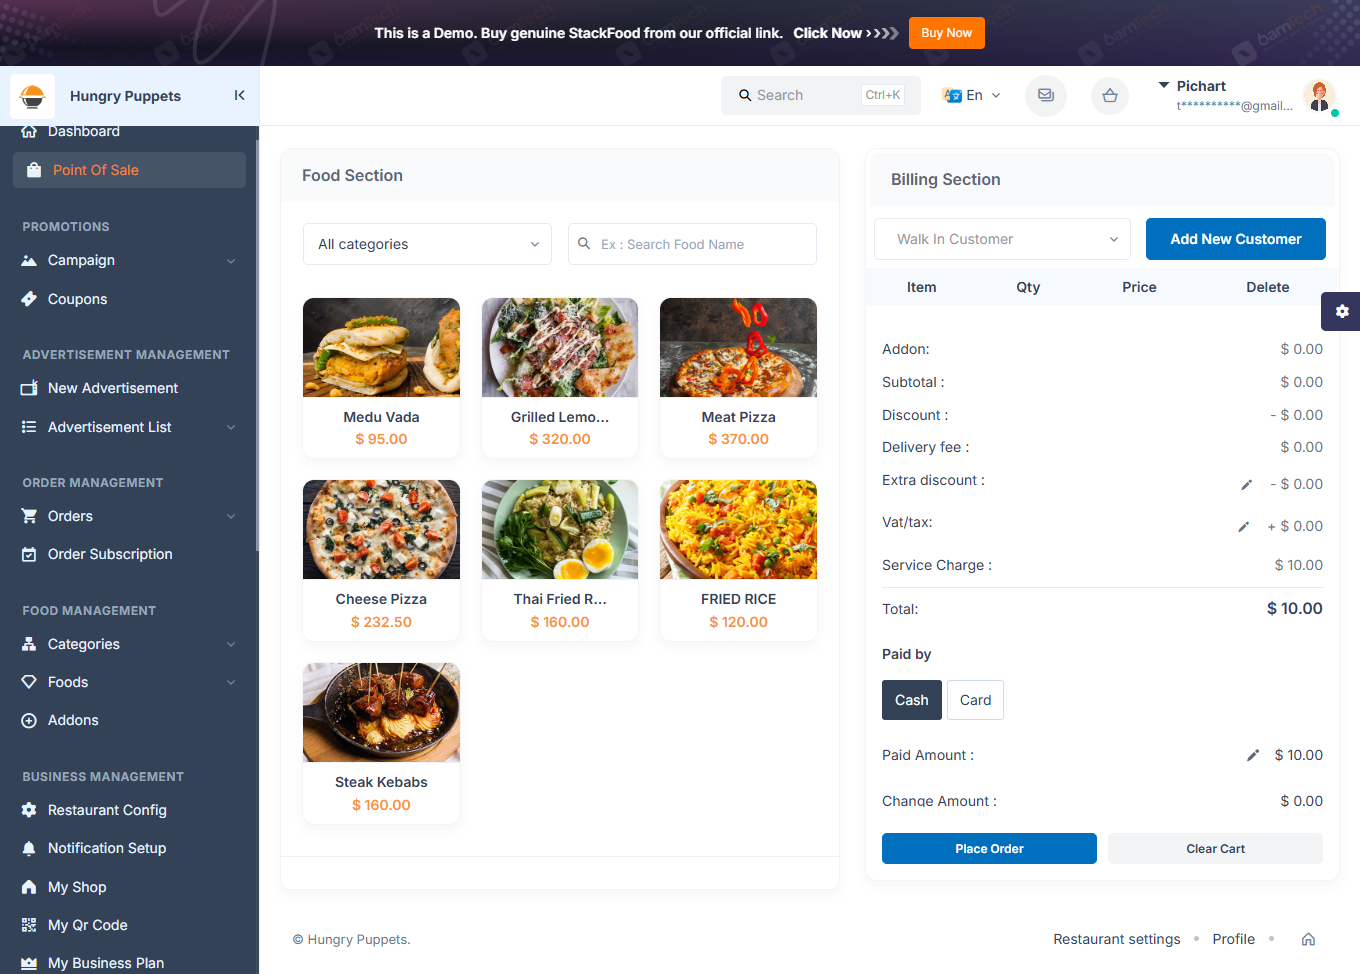Focus the Search Food Name field
This screenshot has height=974, width=1360.
coord(692,244)
